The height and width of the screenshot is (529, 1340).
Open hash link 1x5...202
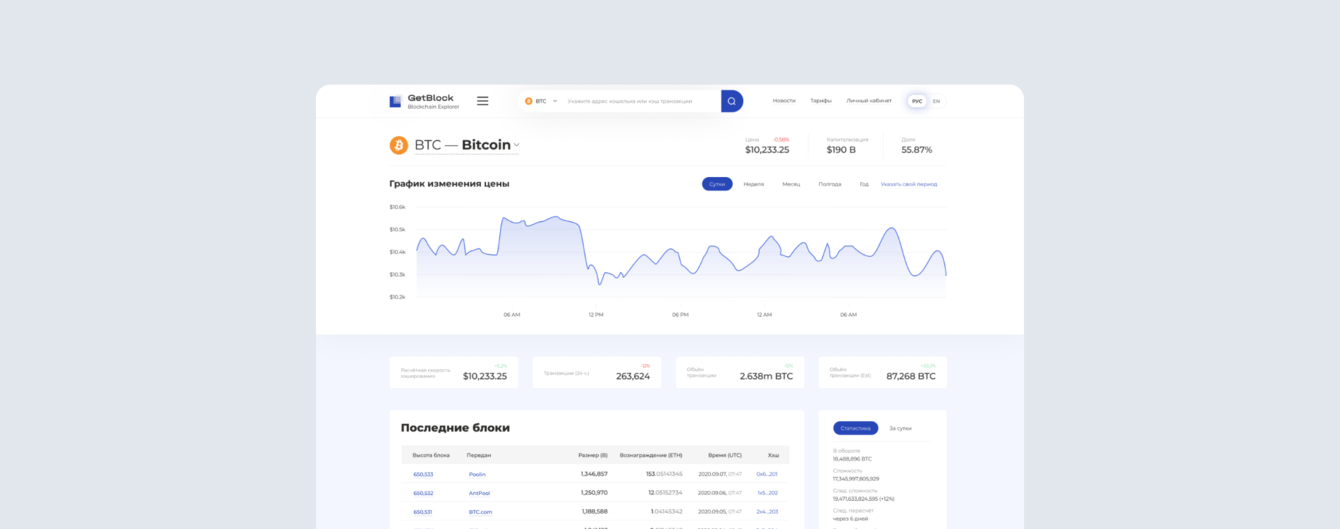coord(767,493)
